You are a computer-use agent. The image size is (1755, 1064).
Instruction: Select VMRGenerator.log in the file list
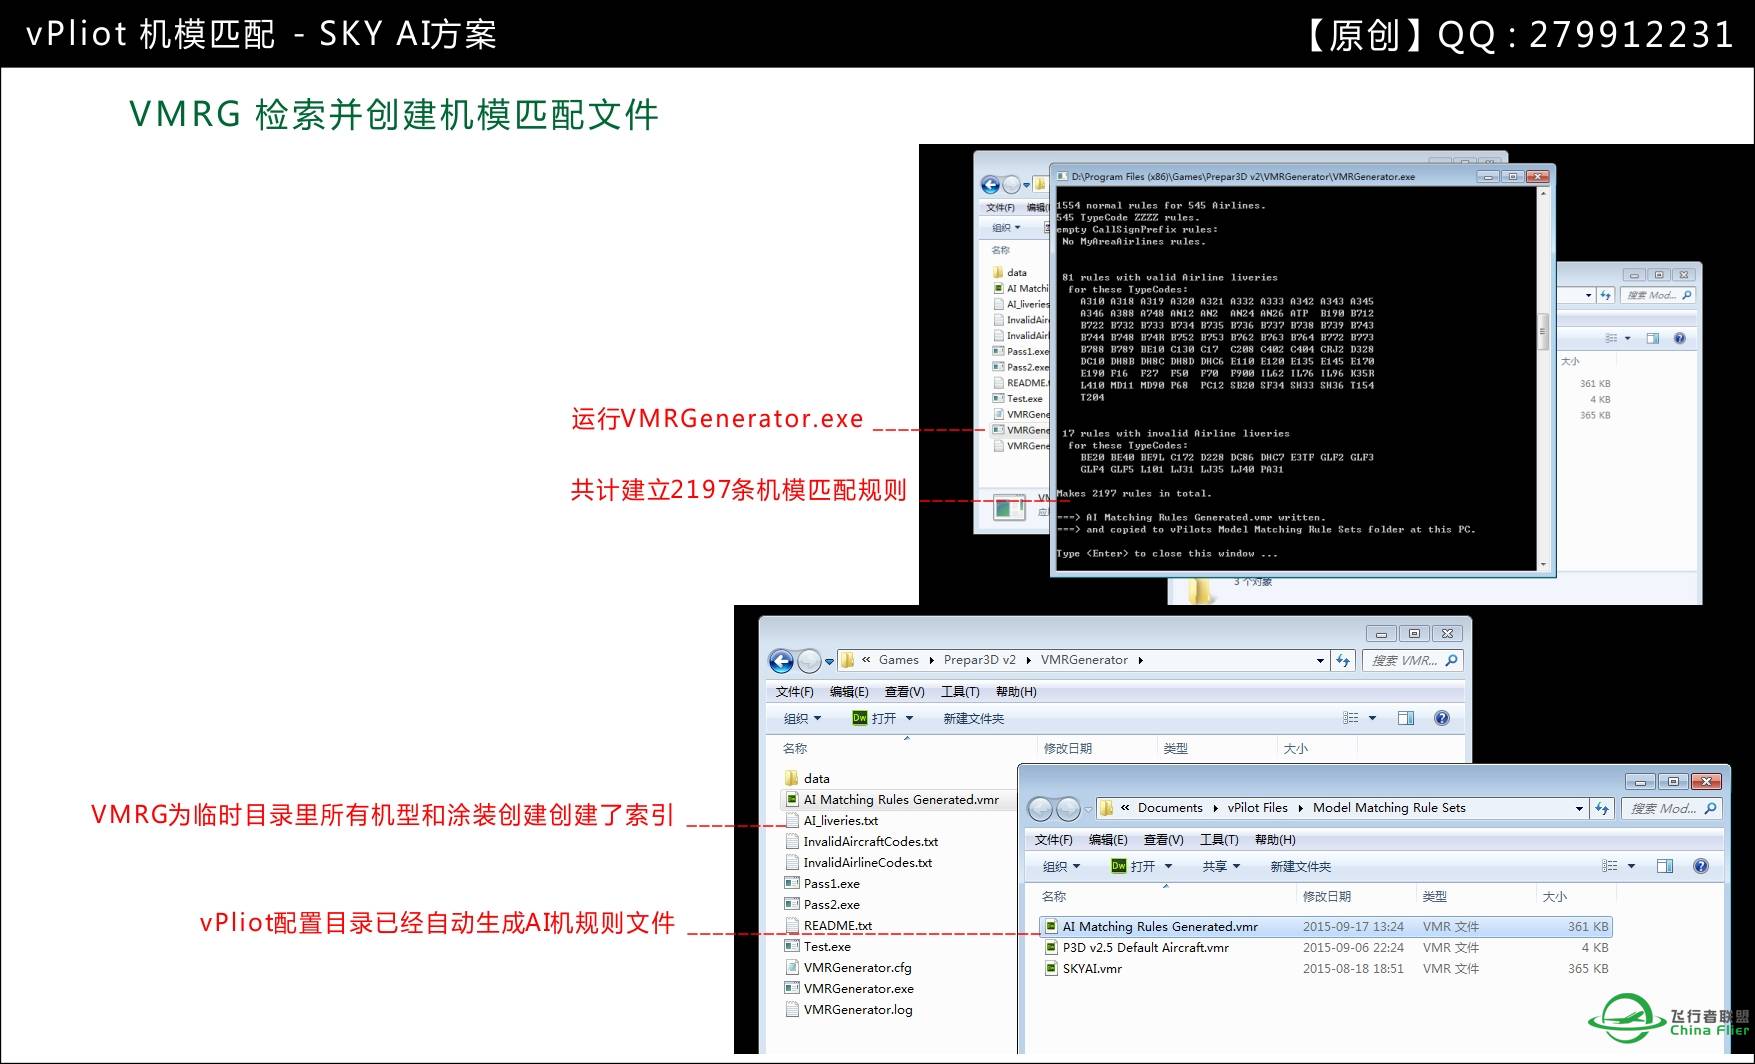pyautogui.click(x=858, y=1009)
